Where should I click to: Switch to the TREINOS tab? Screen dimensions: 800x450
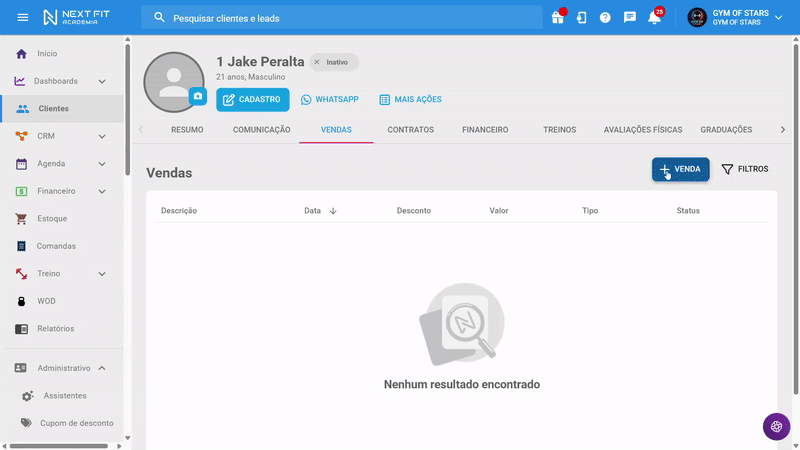[x=560, y=130]
